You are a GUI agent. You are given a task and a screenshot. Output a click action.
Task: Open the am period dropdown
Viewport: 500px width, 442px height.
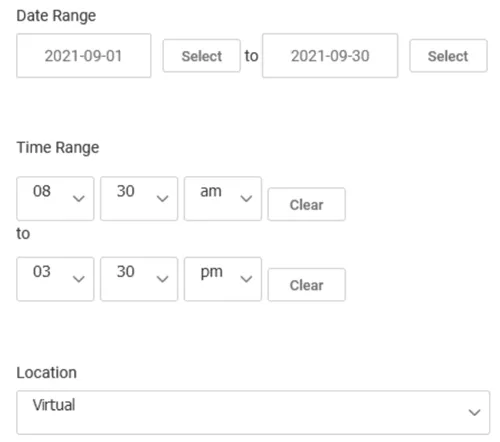[223, 199]
